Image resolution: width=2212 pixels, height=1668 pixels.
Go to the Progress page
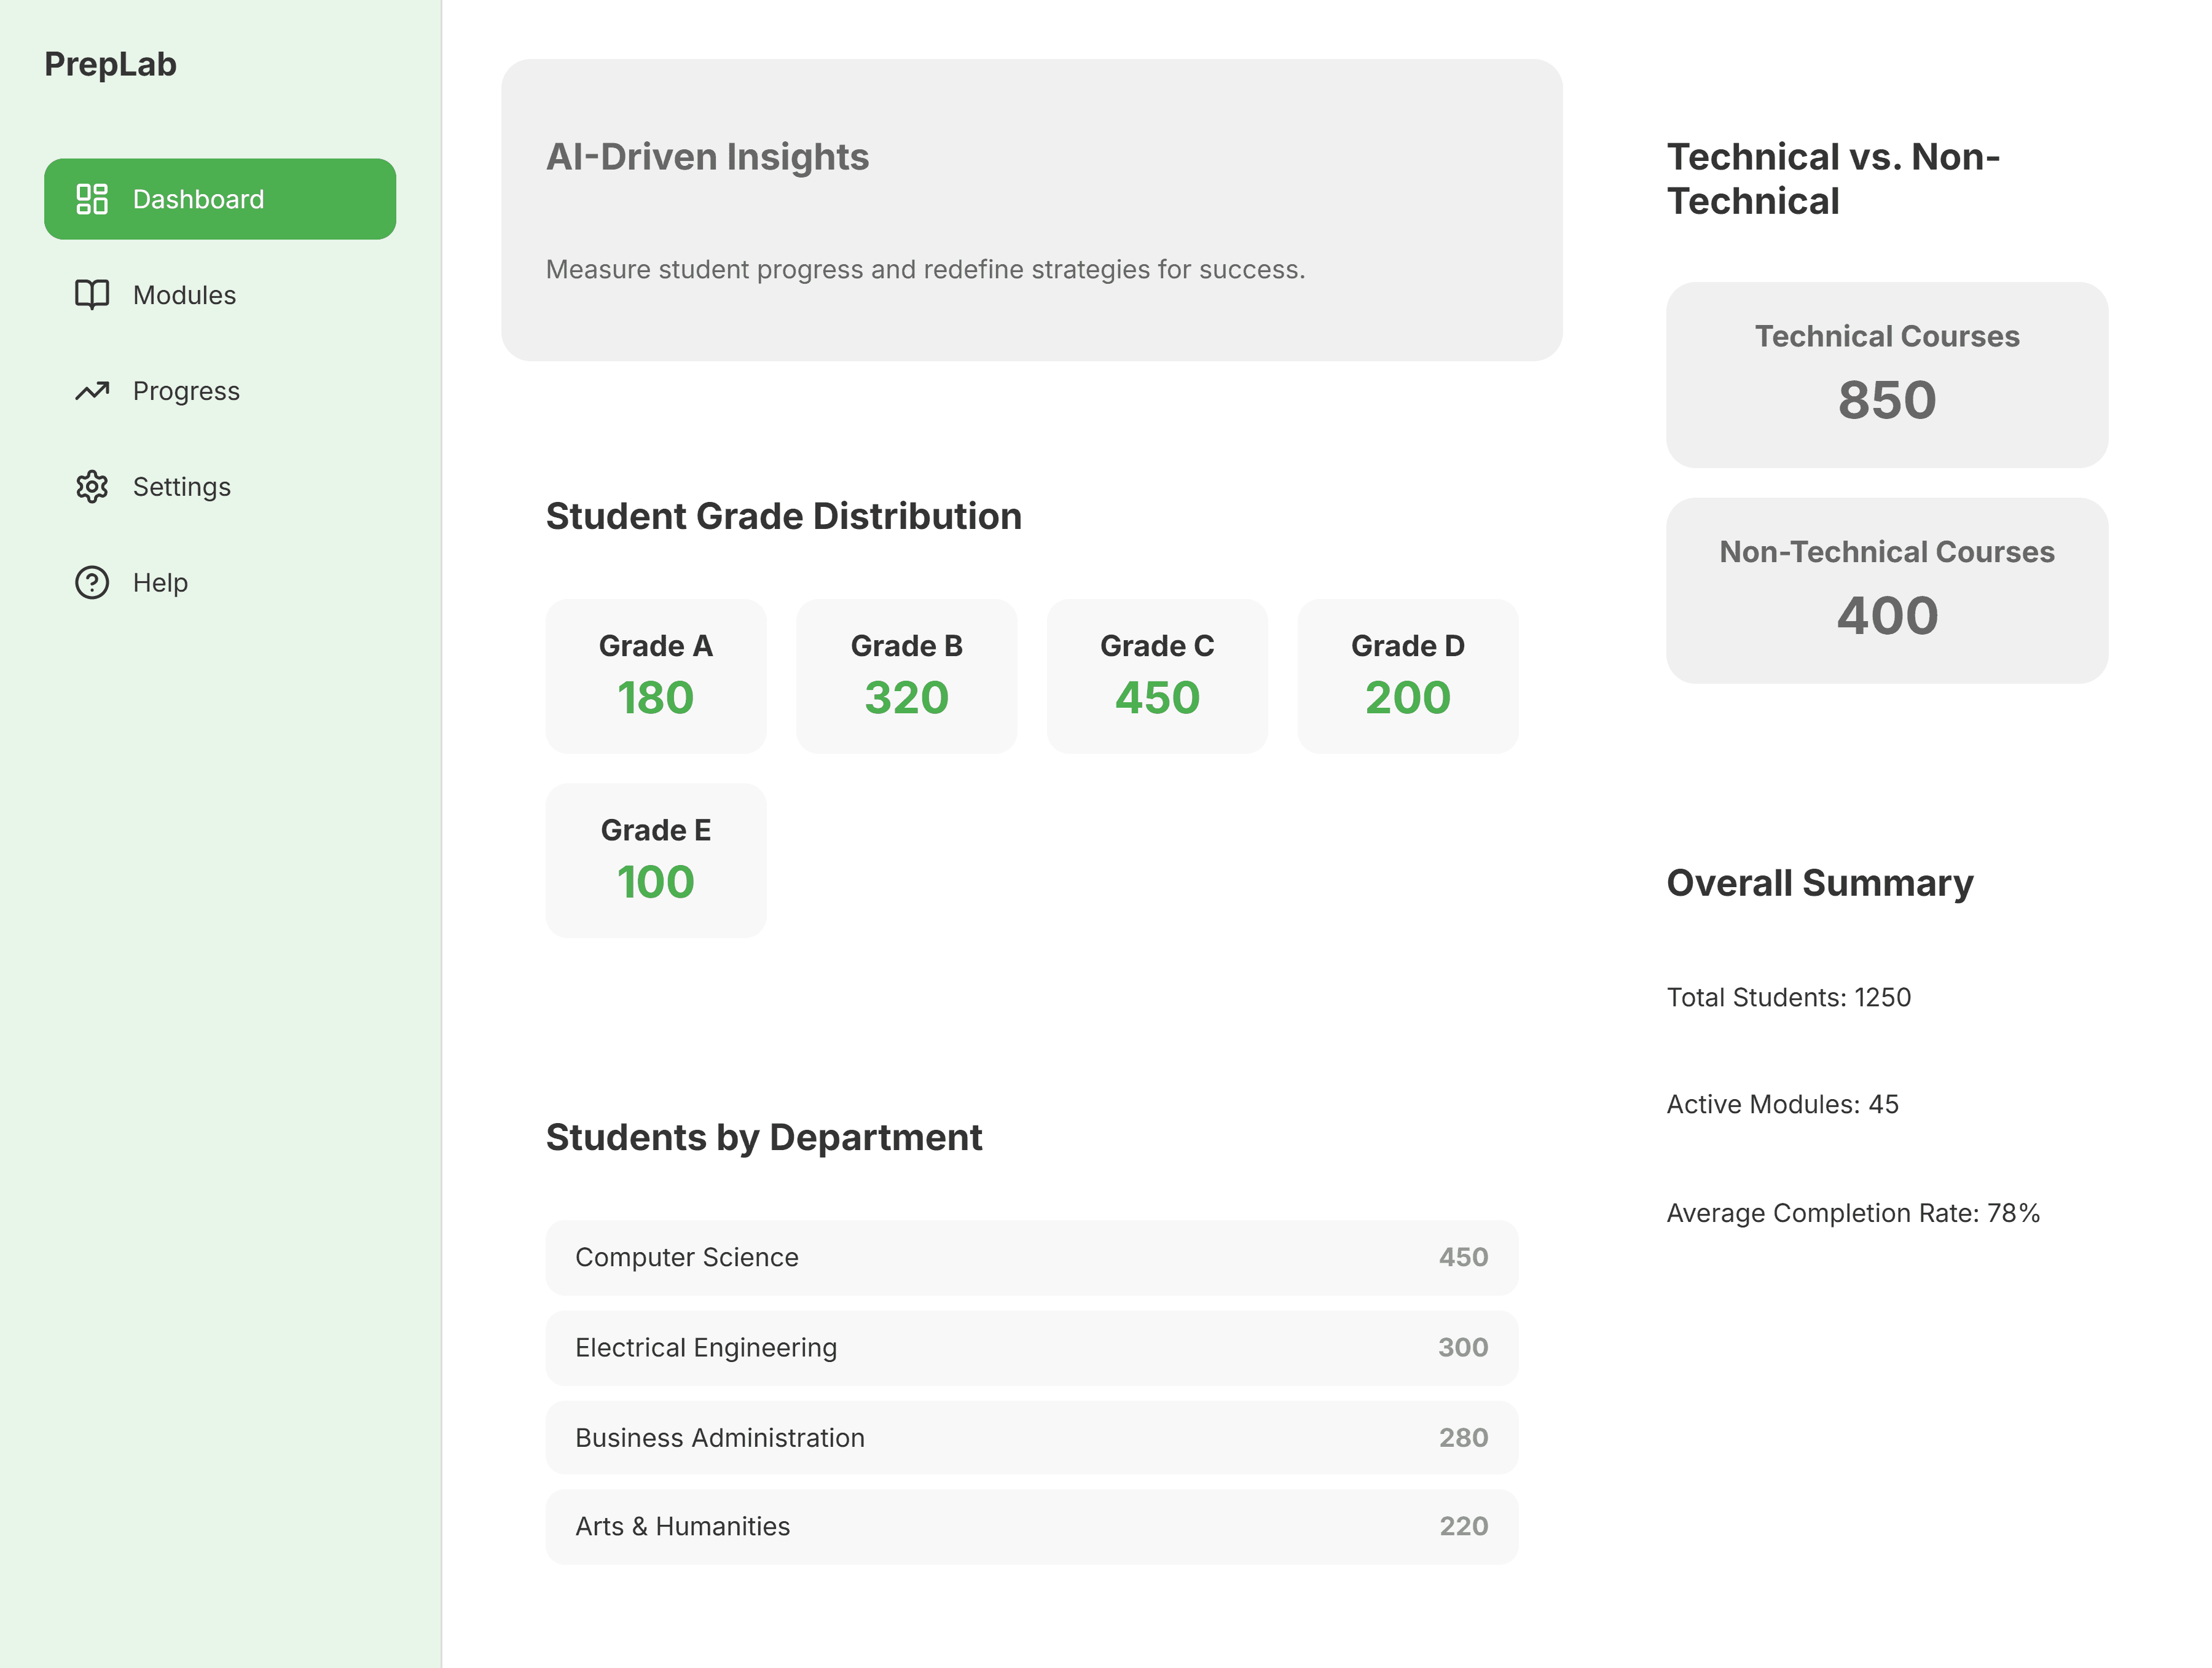(186, 391)
